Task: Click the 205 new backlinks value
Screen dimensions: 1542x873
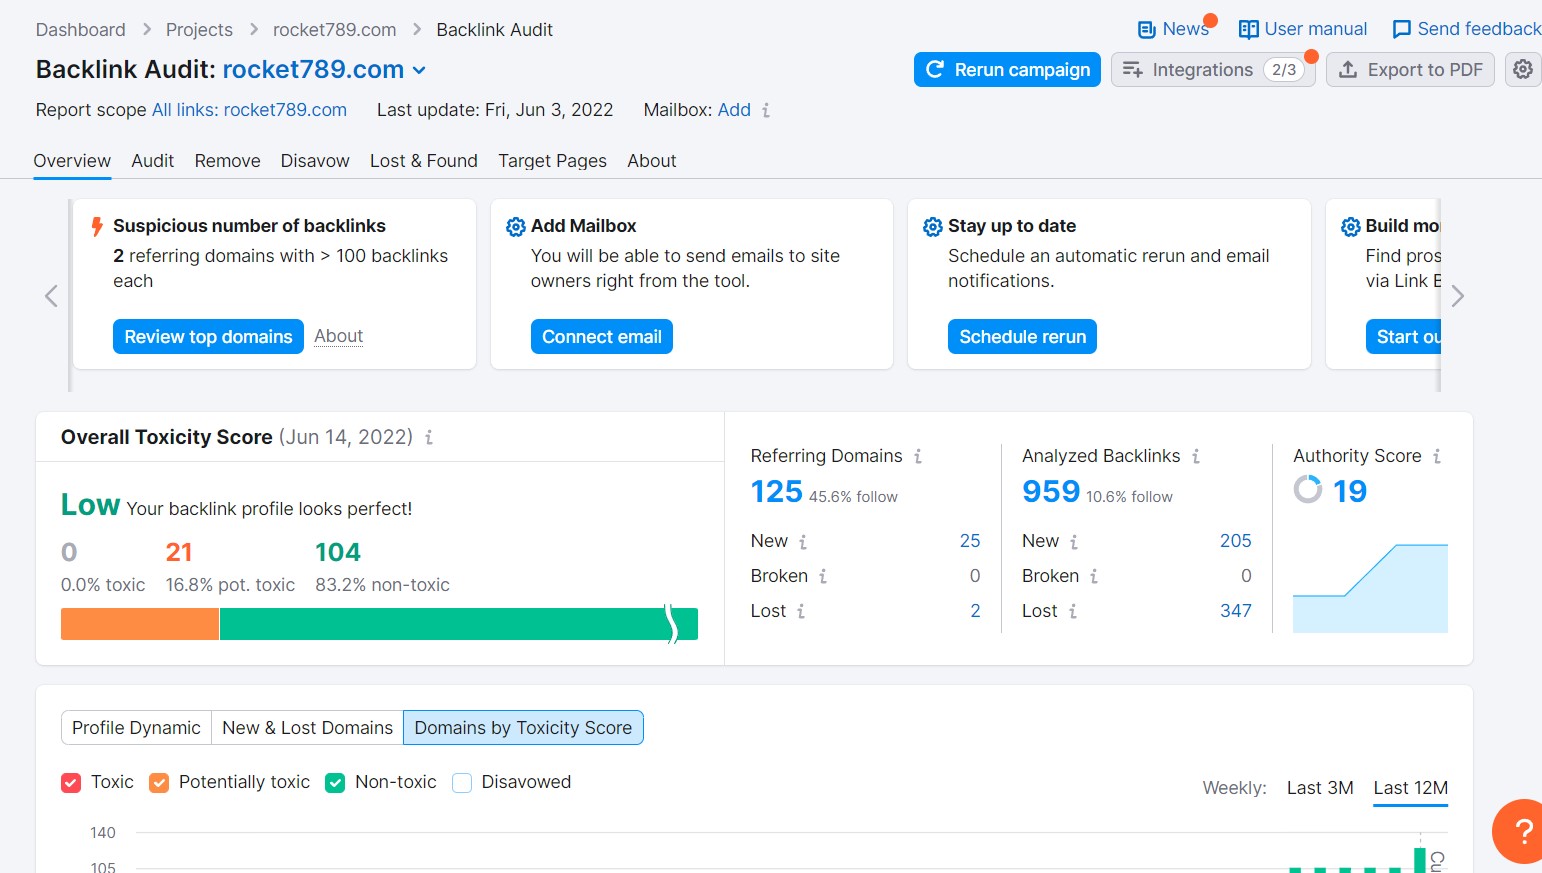Action: coord(1236,541)
